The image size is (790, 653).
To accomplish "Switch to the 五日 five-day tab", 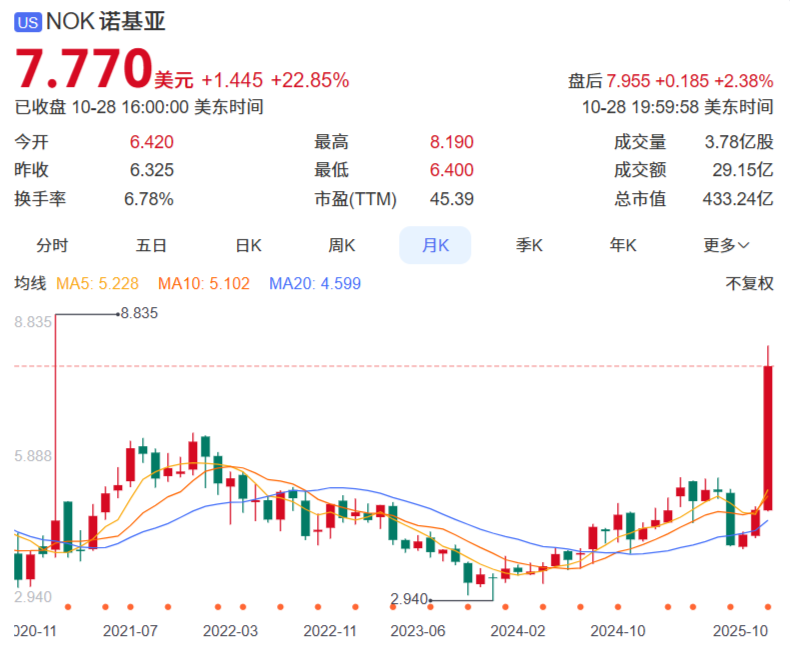I will click(x=151, y=245).
